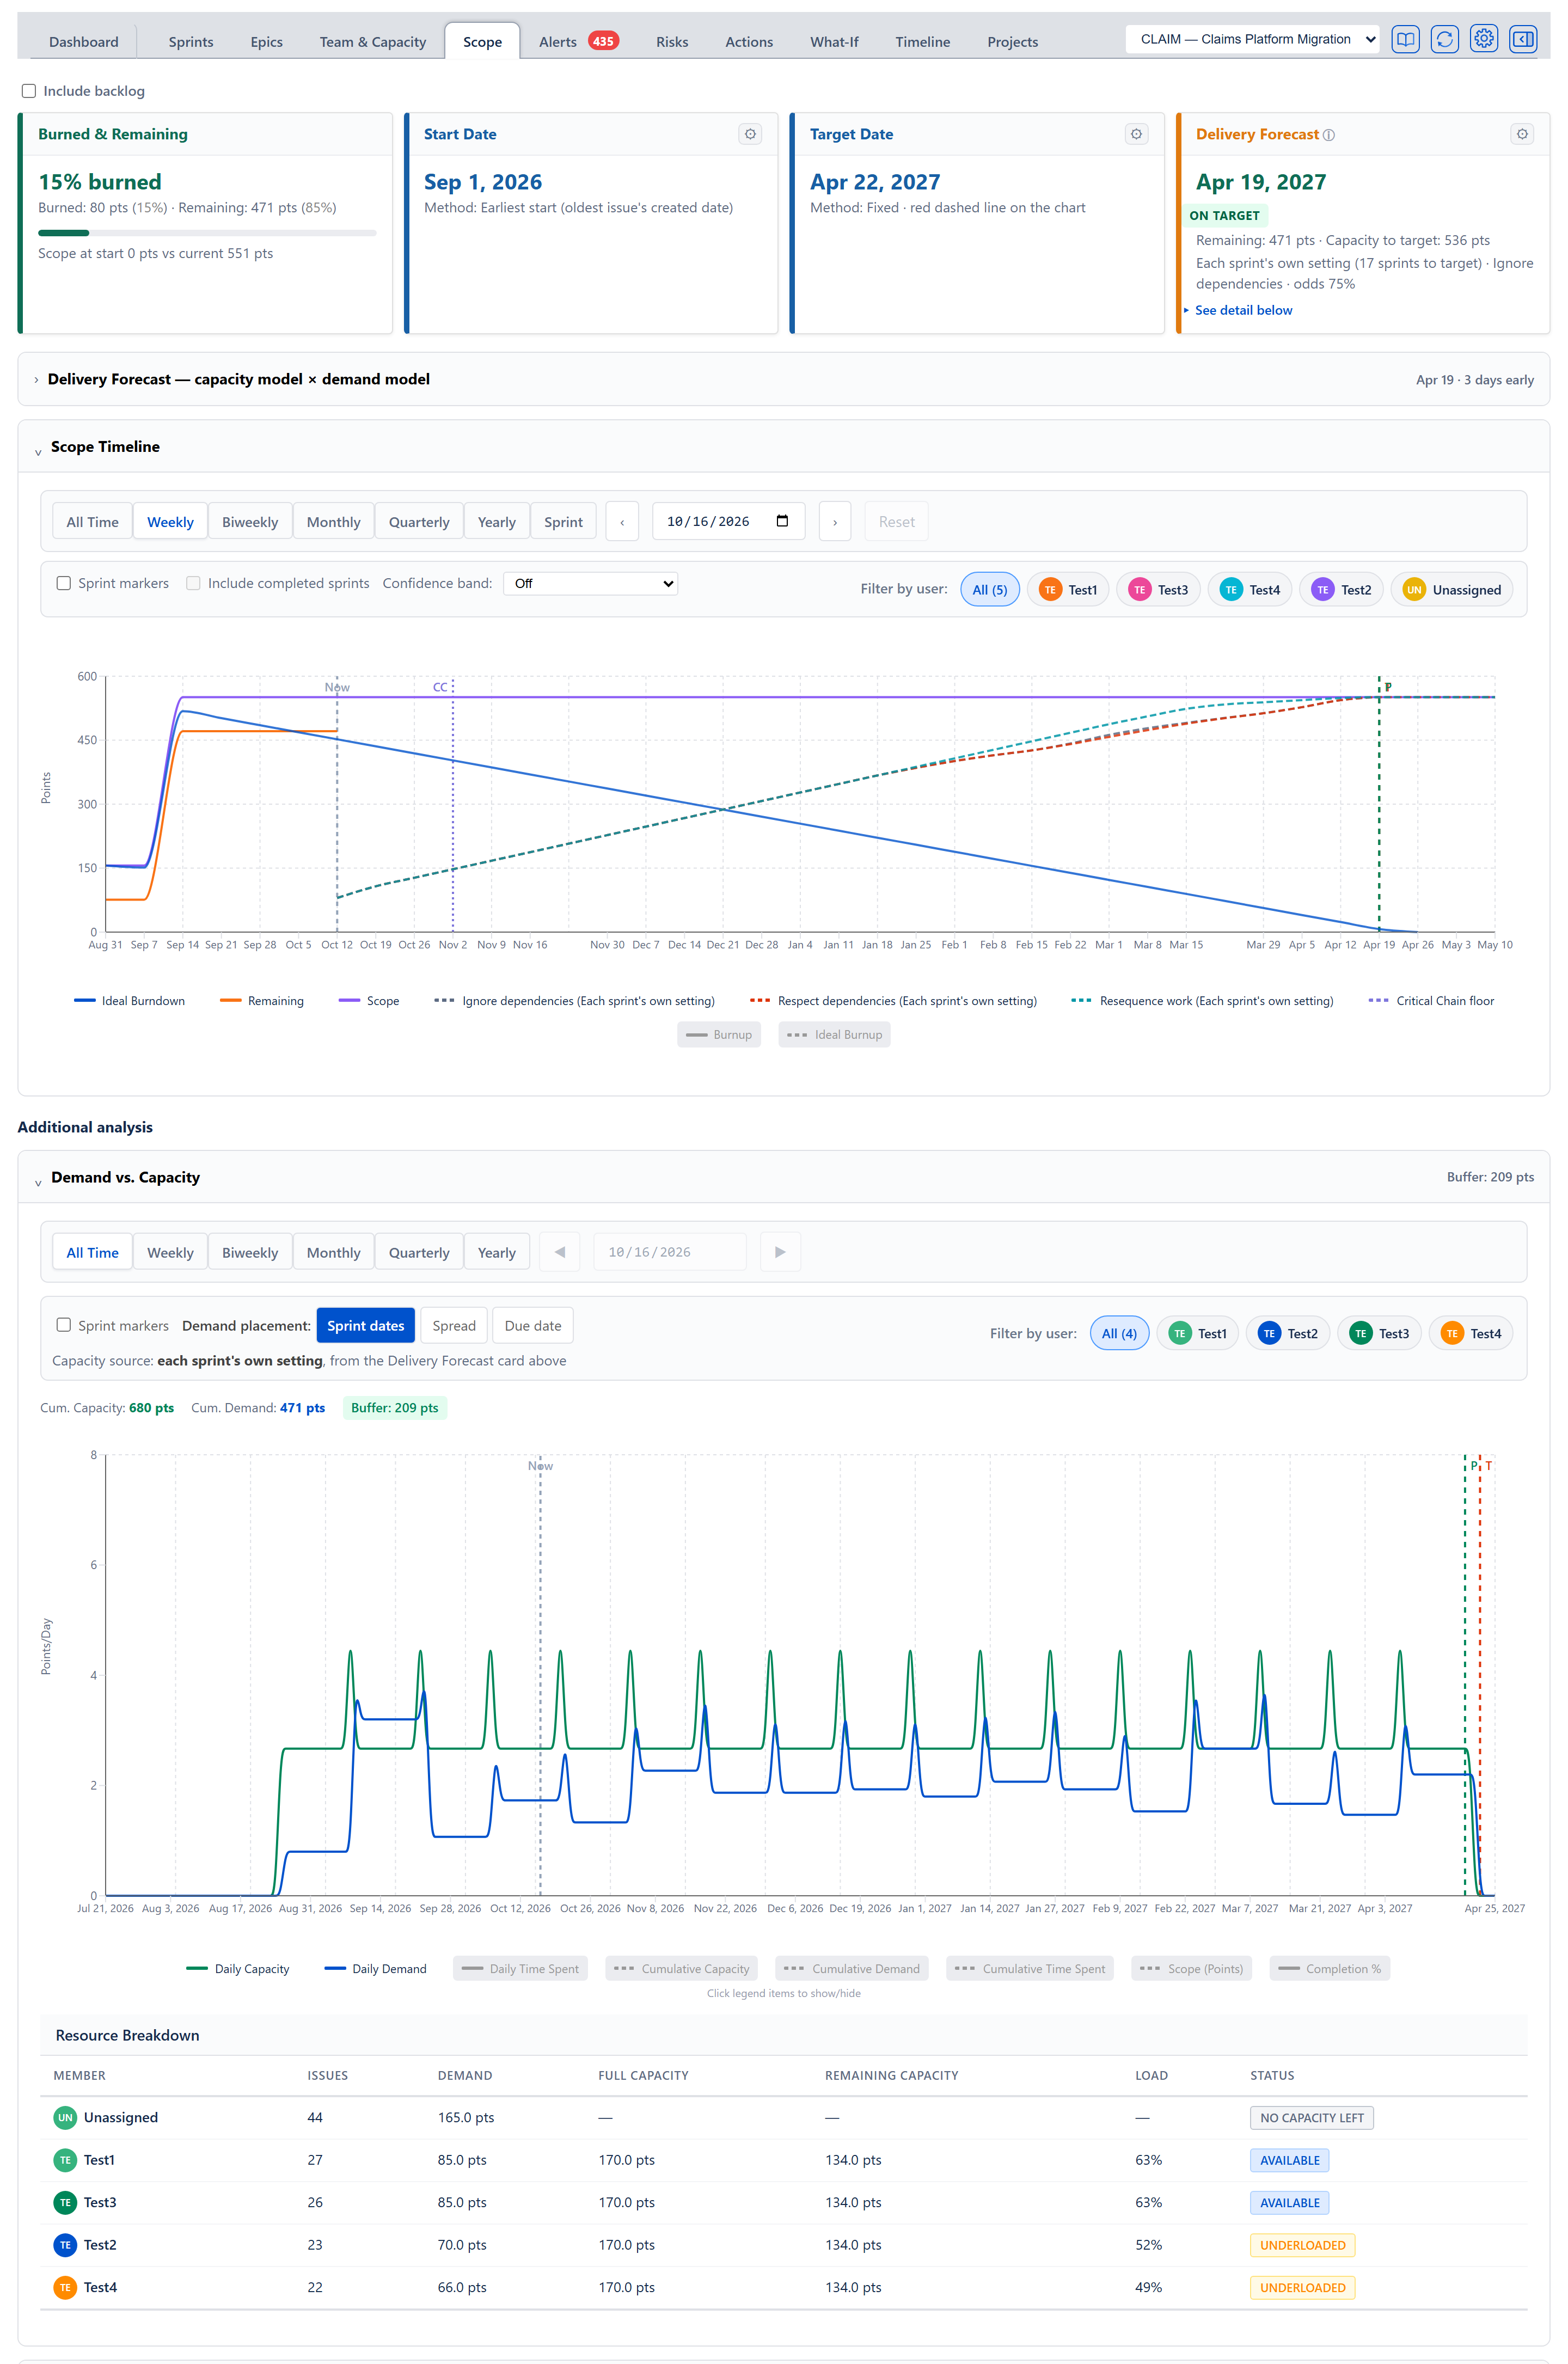Screen dimensions: 1568x2364
Task: Open the Confidence band dropdown
Action: pos(590,583)
